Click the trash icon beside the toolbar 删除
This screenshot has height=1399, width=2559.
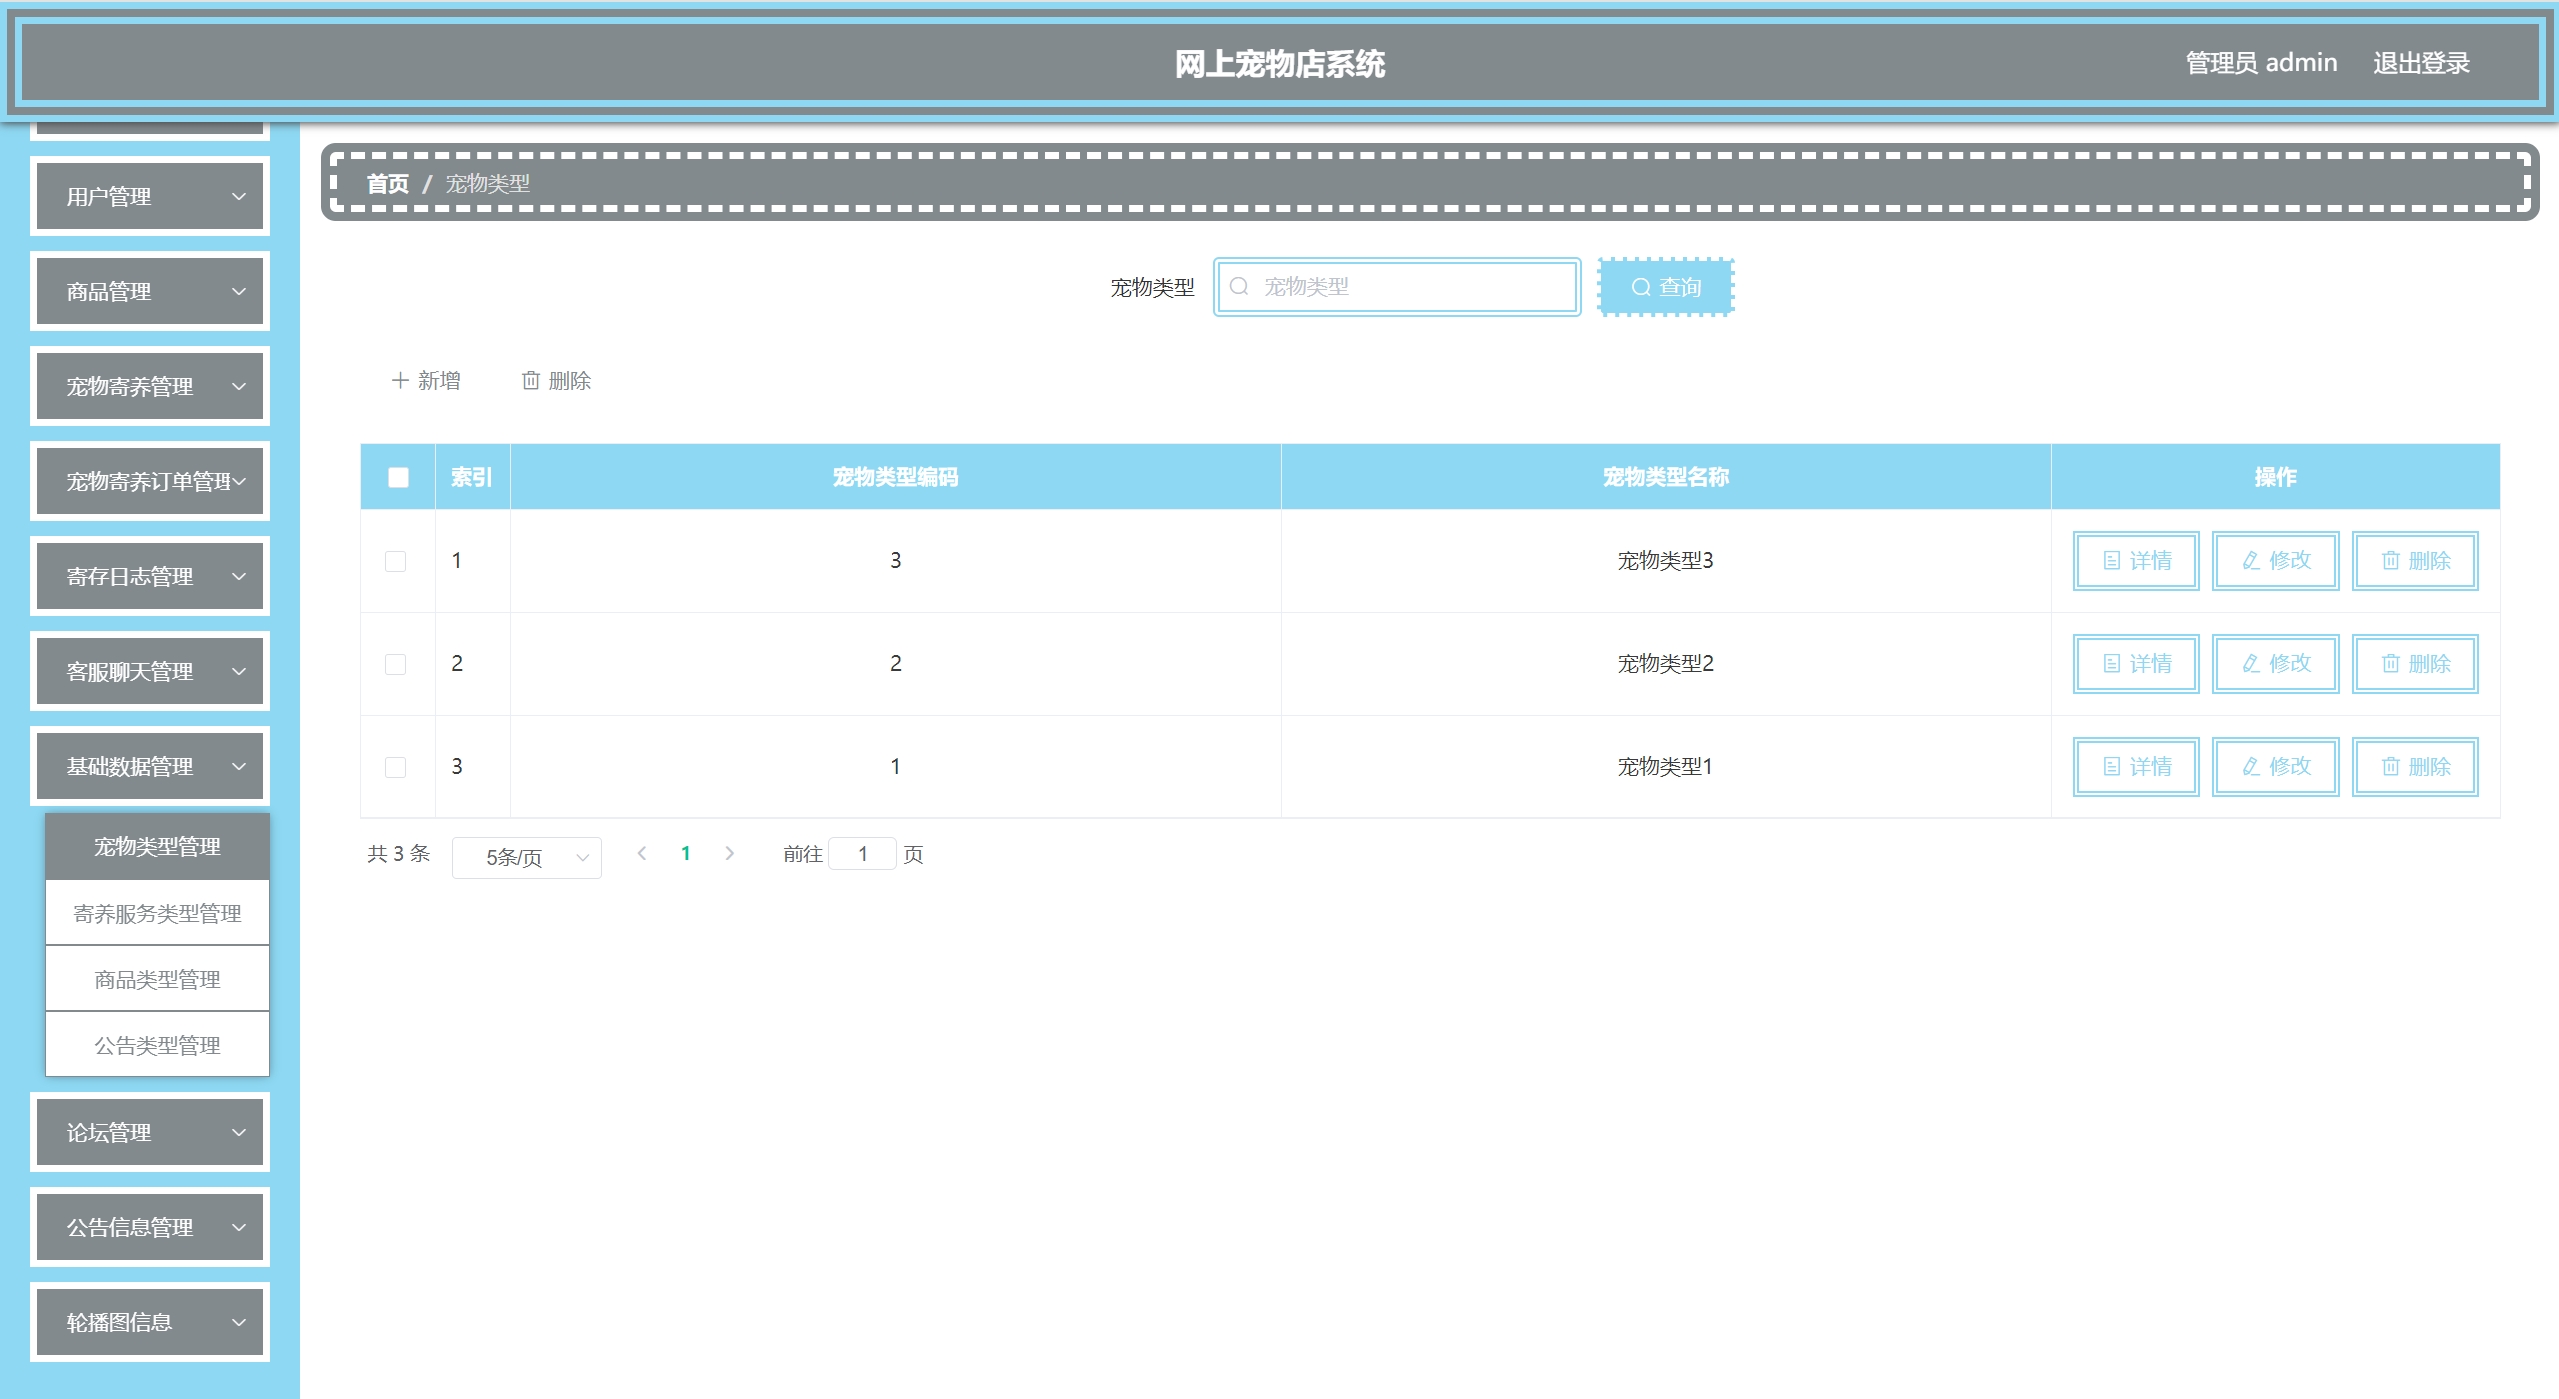531,380
